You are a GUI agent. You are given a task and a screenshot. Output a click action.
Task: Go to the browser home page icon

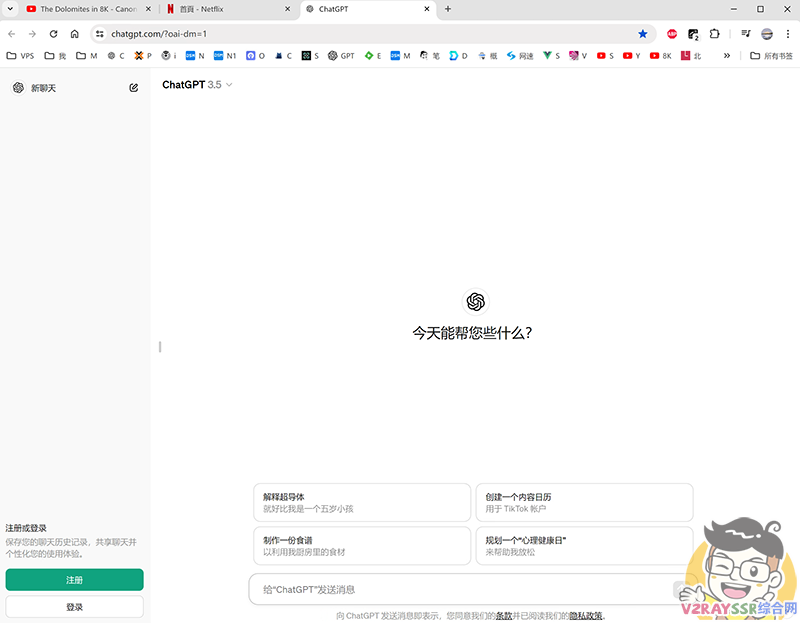74,33
